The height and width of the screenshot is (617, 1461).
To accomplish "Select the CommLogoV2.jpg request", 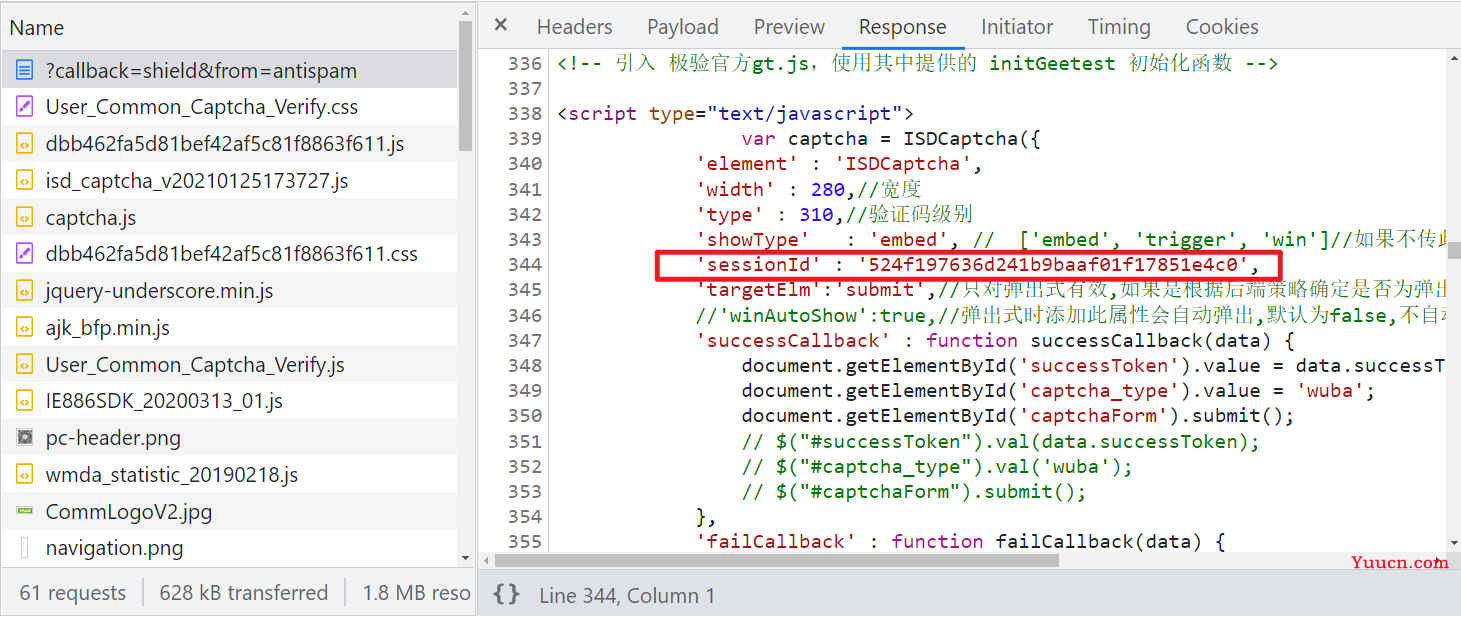I will (x=229, y=512).
